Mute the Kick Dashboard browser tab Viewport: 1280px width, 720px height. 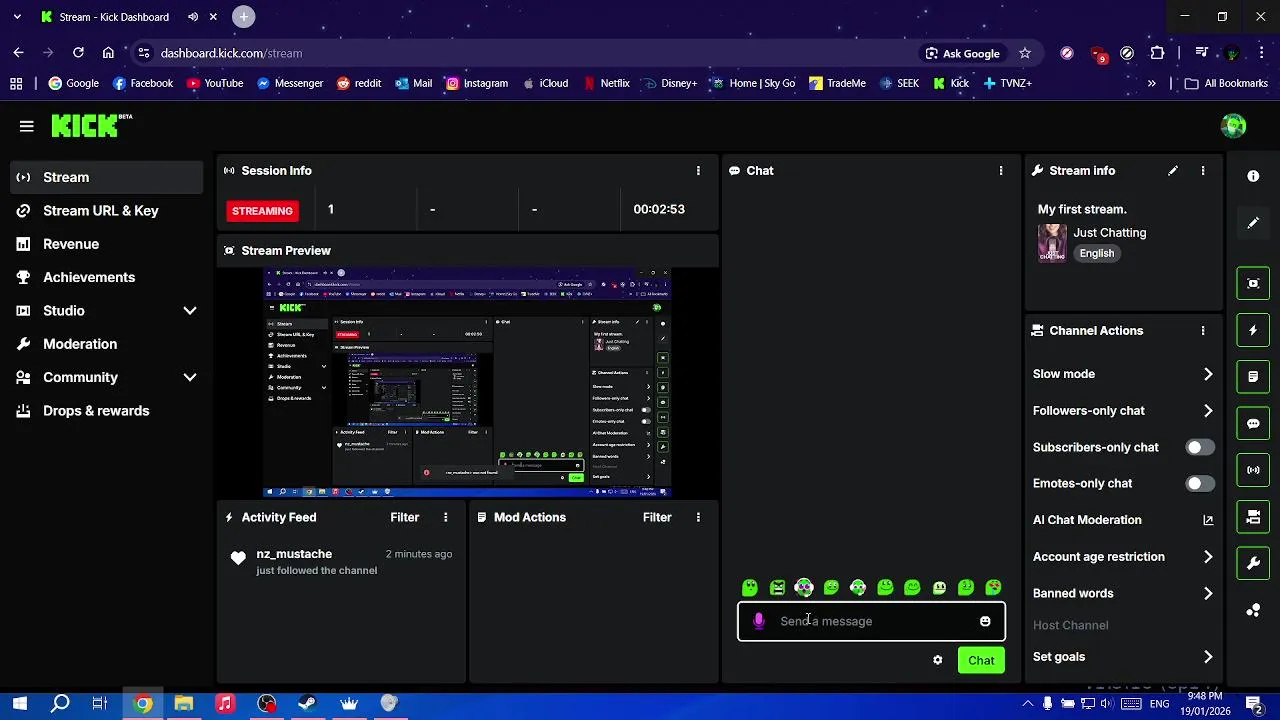point(193,17)
